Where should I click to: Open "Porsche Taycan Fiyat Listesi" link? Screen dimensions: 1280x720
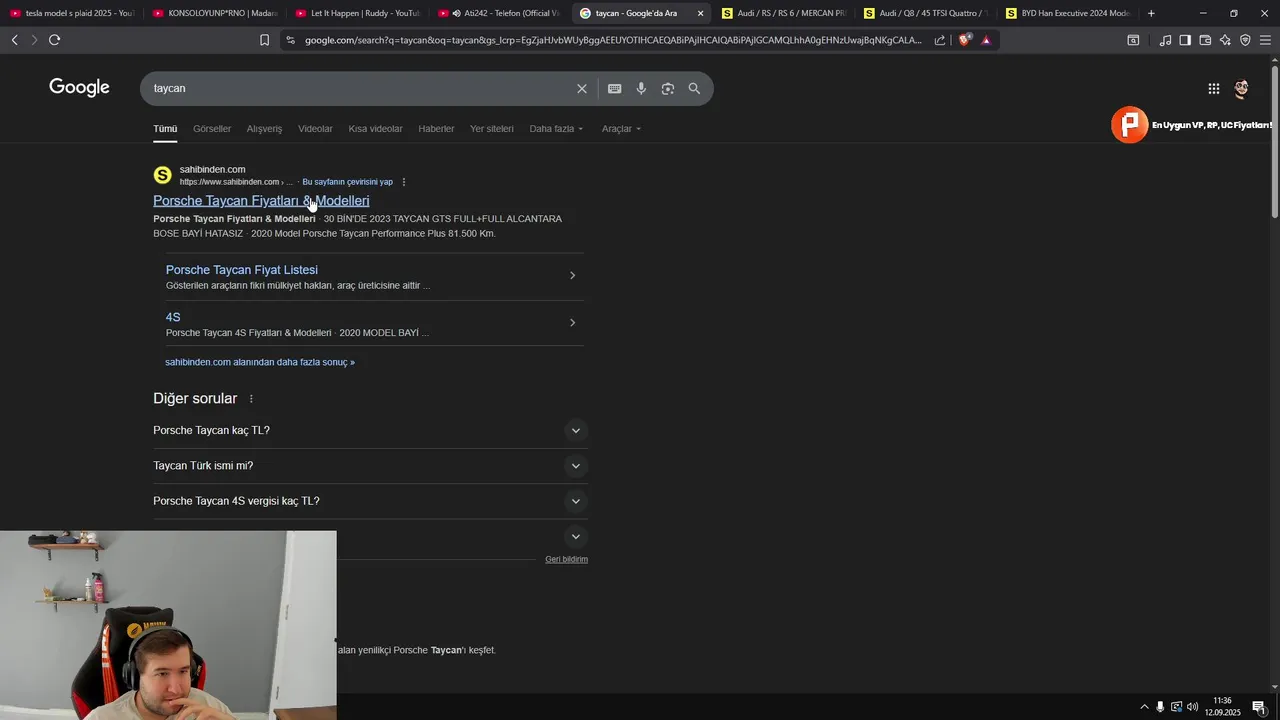pyautogui.click(x=242, y=270)
